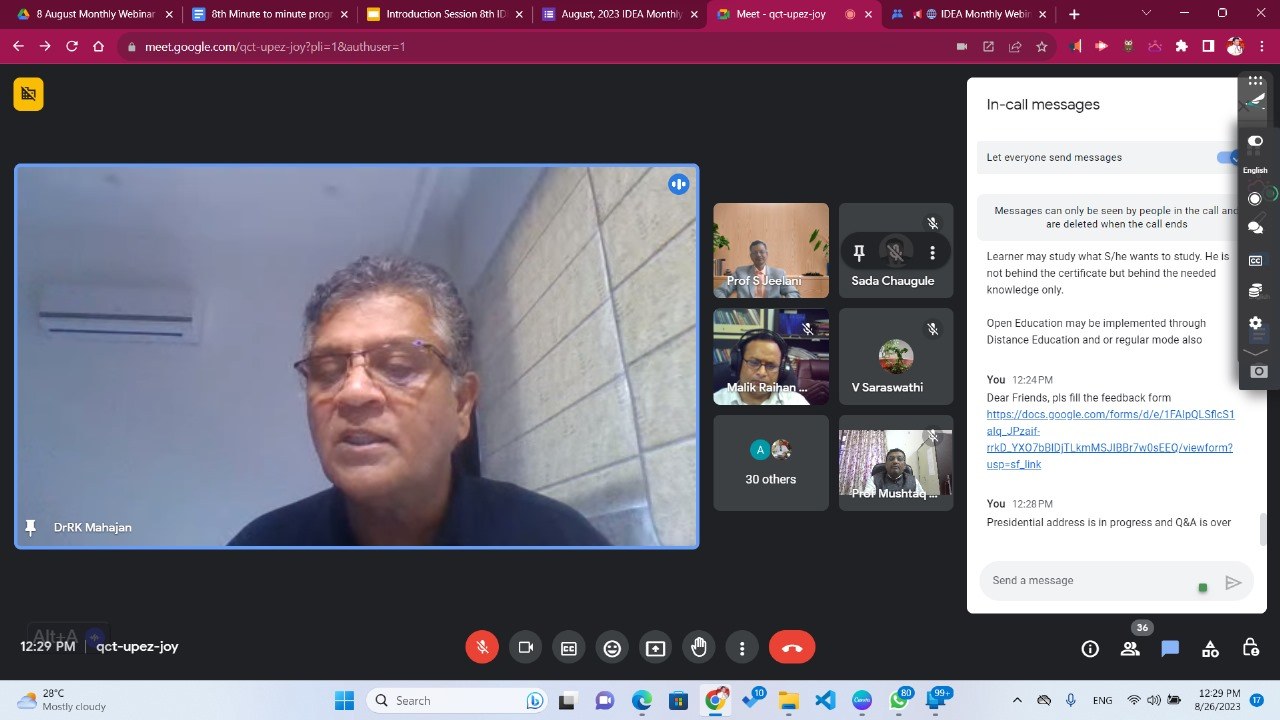The image size is (1280, 720).
Task: Show the people list icon
Action: point(1130,649)
